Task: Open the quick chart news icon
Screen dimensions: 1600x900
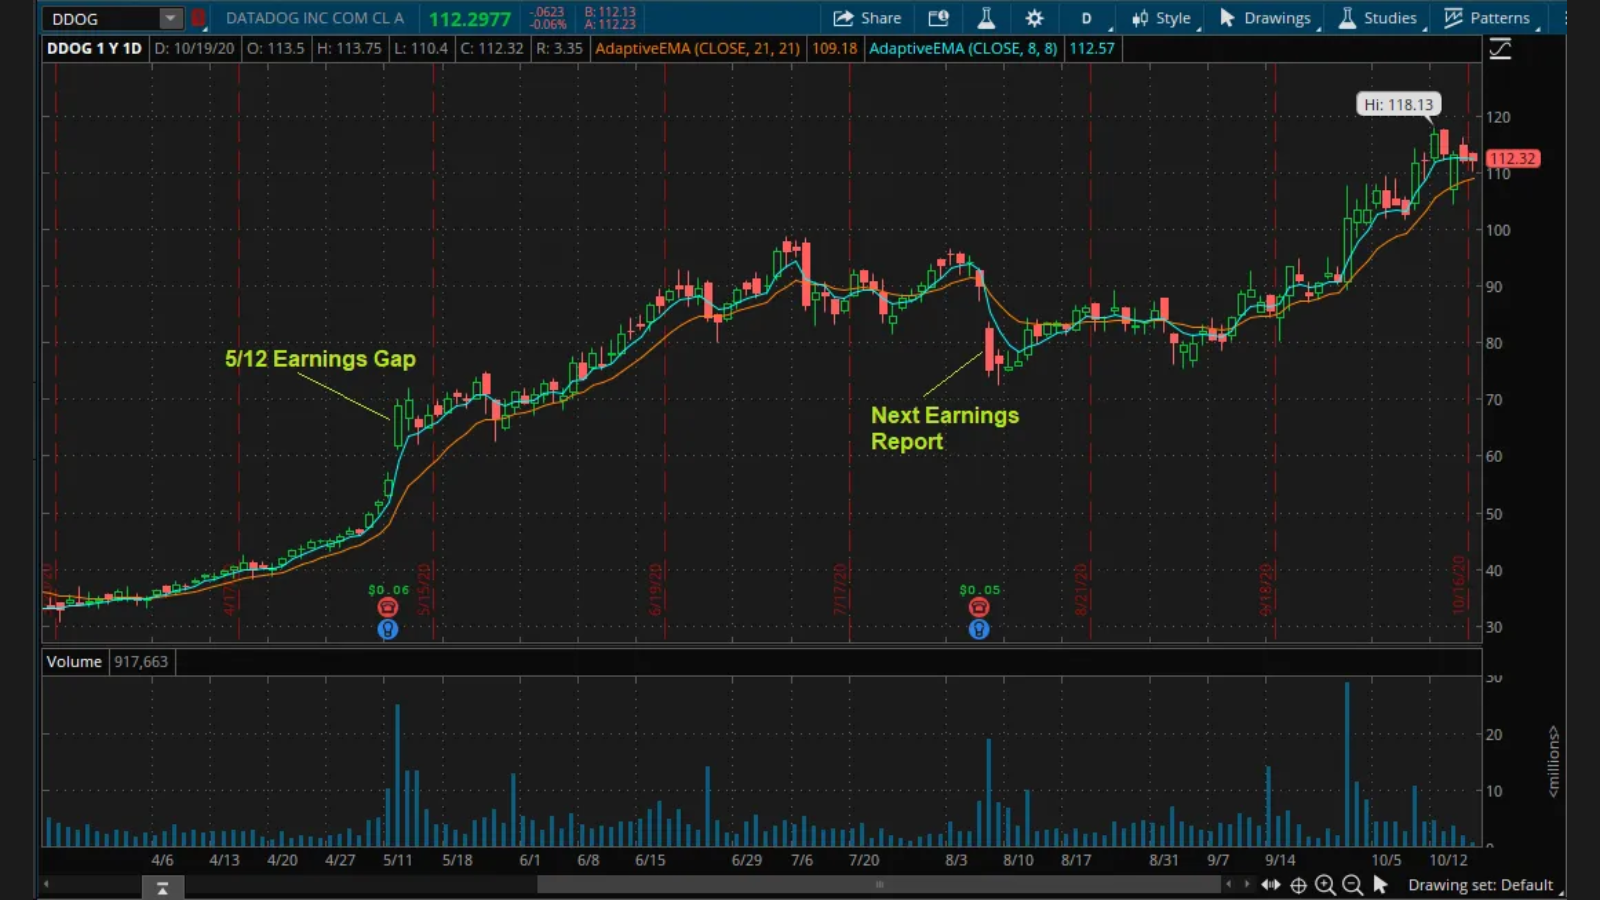Action: tap(938, 18)
